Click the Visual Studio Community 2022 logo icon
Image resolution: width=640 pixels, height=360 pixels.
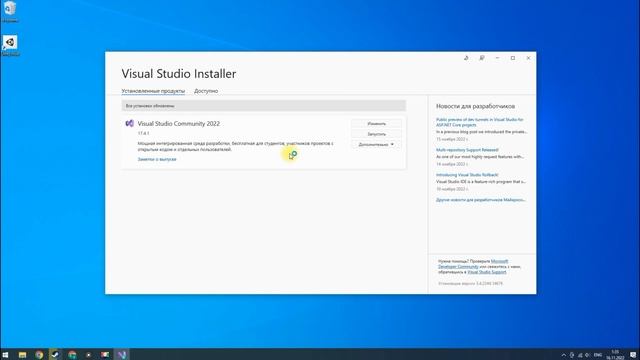click(x=129, y=123)
